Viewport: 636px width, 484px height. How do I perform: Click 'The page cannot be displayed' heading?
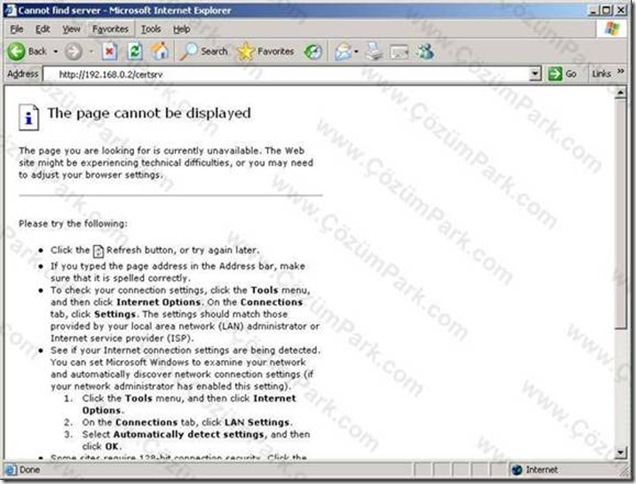[149, 113]
